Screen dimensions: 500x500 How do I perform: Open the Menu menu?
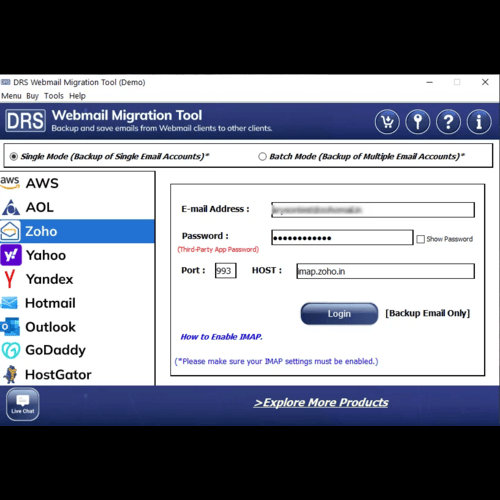pyautogui.click(x=11, y=96)
